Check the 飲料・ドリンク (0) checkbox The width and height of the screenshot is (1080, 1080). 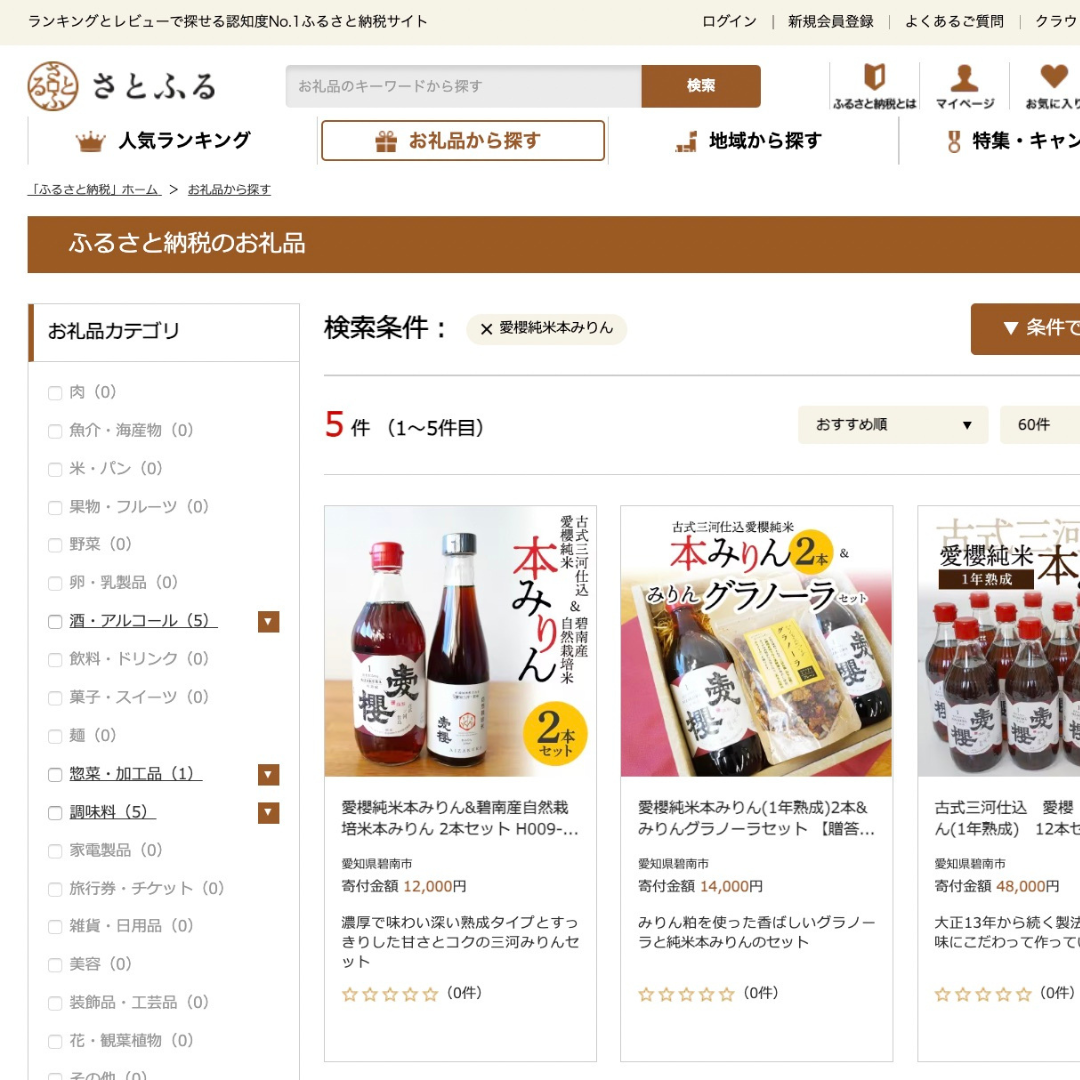tap(55, 660)
